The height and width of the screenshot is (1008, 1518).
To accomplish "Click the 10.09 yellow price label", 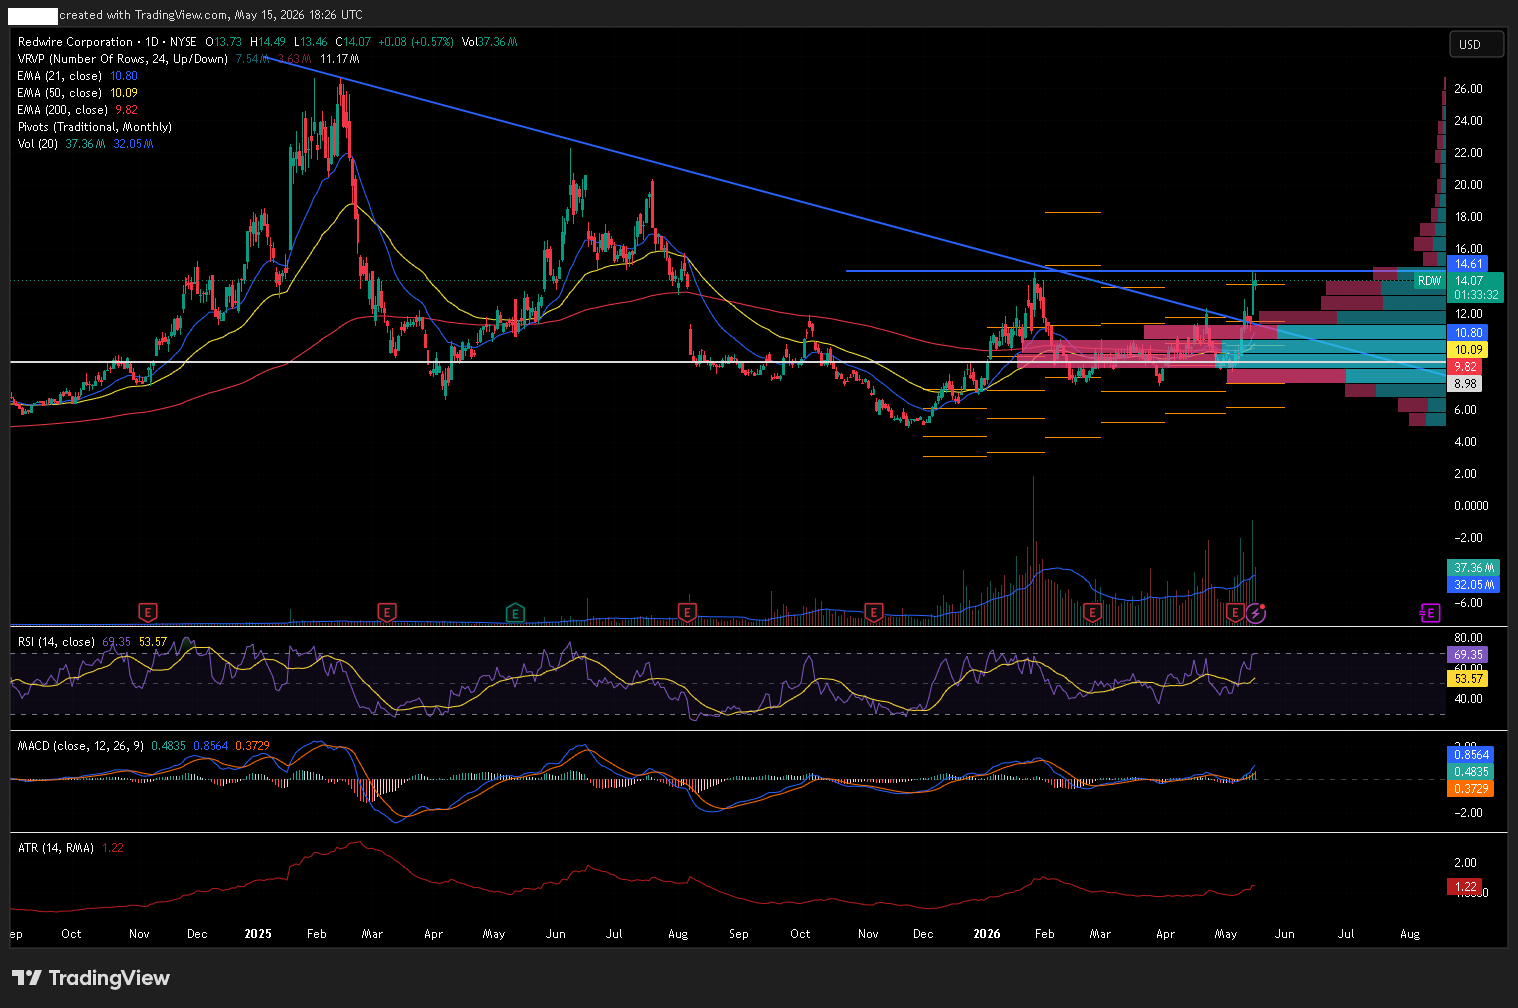I will point(1468,350).
